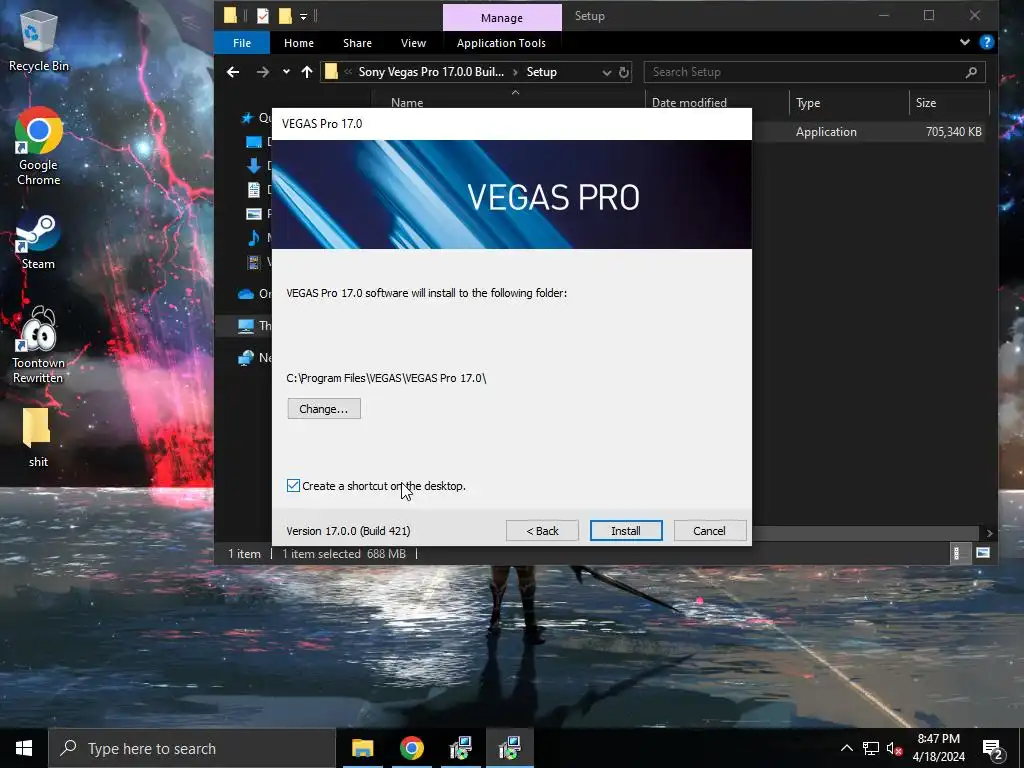Expand the address bar history dropdown
The image size is (1024, 768).
(x=607, y=72)
